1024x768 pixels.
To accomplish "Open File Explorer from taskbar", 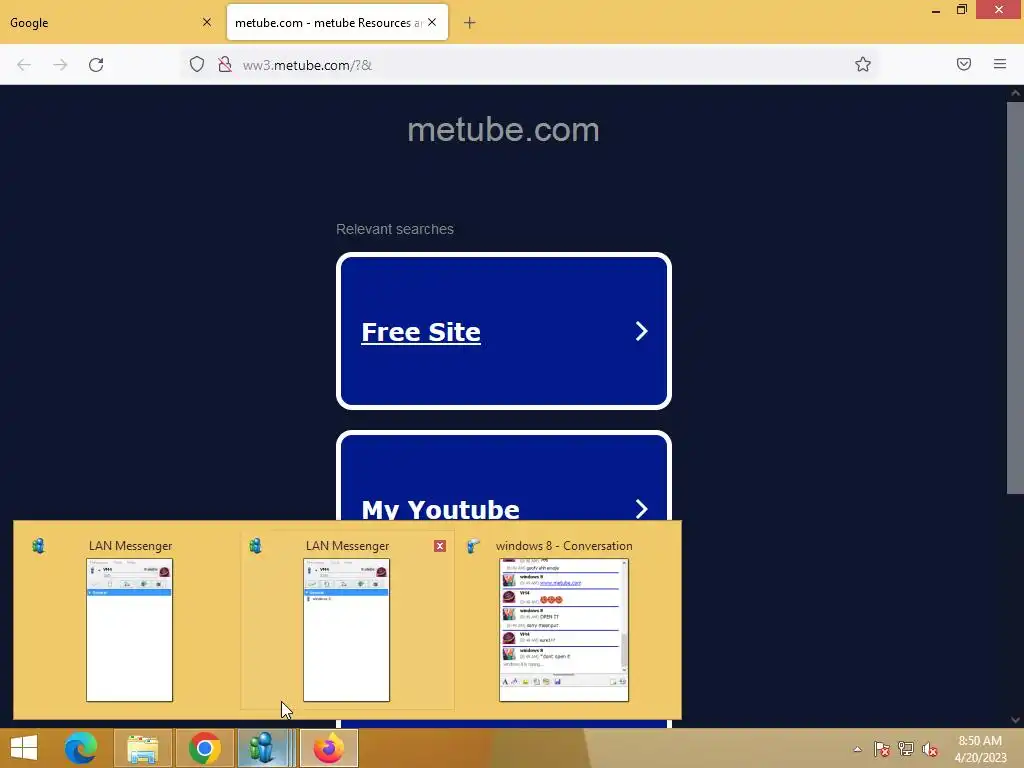I will [x=142, y=748].
